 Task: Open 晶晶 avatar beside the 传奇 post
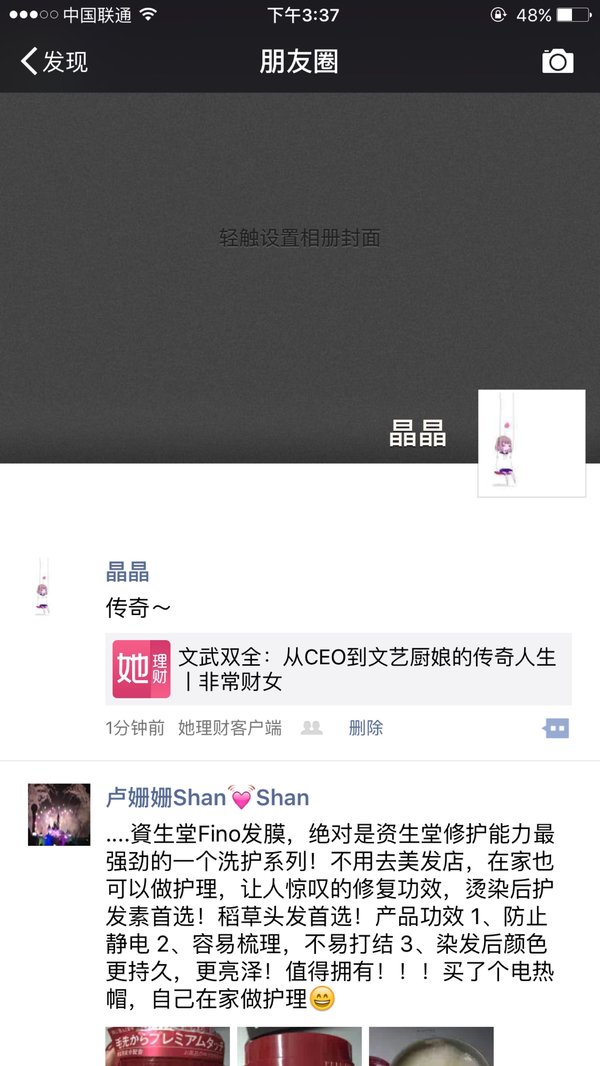tap(42, 587)
